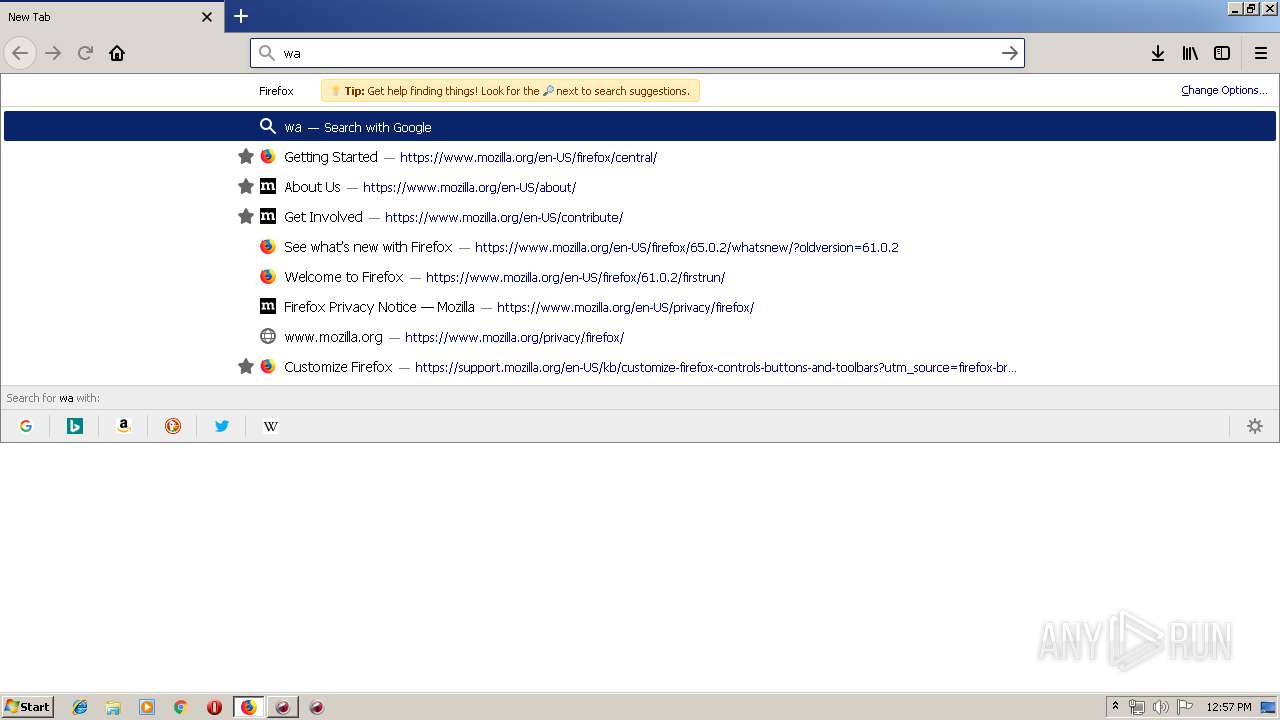Click the yellow Tip message about search suggestions
The height and width of the screenshot is (720, 1280).
tap(510, 91)
